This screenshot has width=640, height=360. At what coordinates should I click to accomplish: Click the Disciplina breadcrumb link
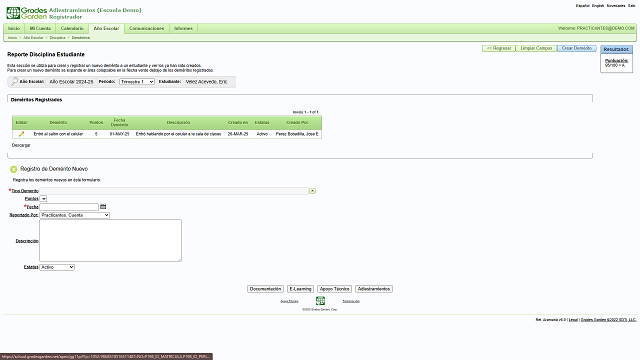58,38
